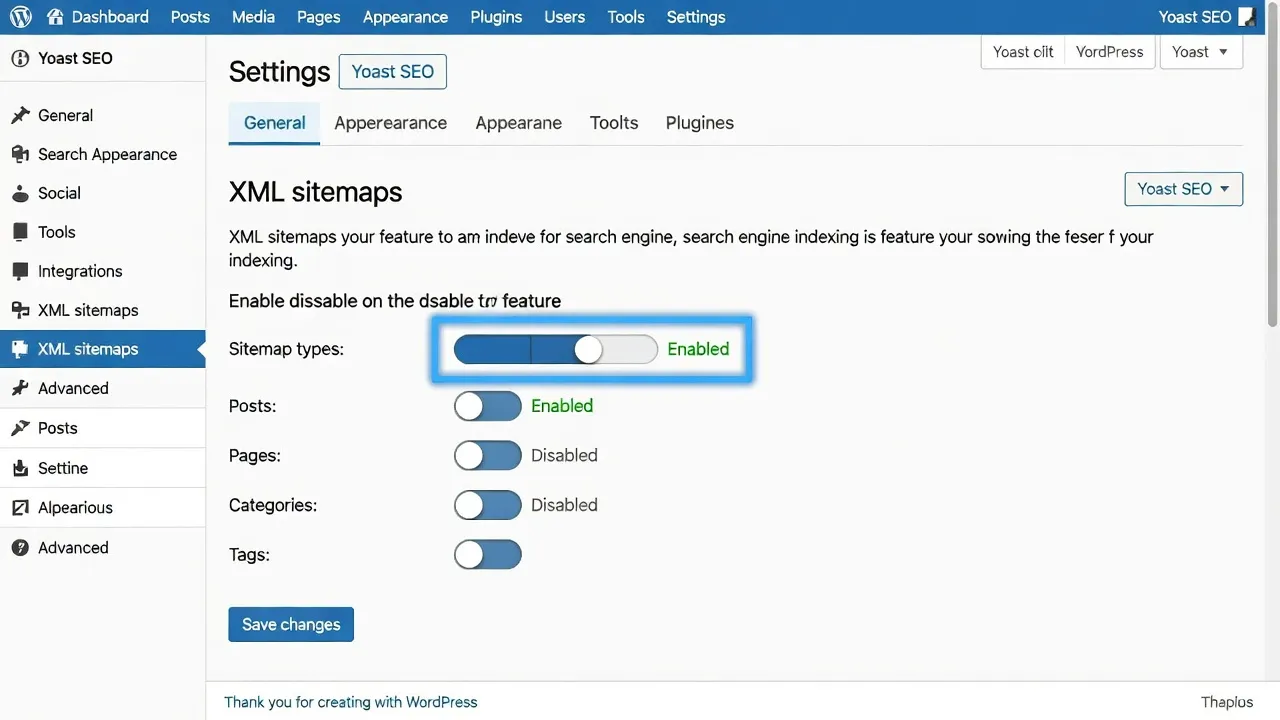Click the Yoast clit button
1280x720 pixels.
[x=1023, y=52]
